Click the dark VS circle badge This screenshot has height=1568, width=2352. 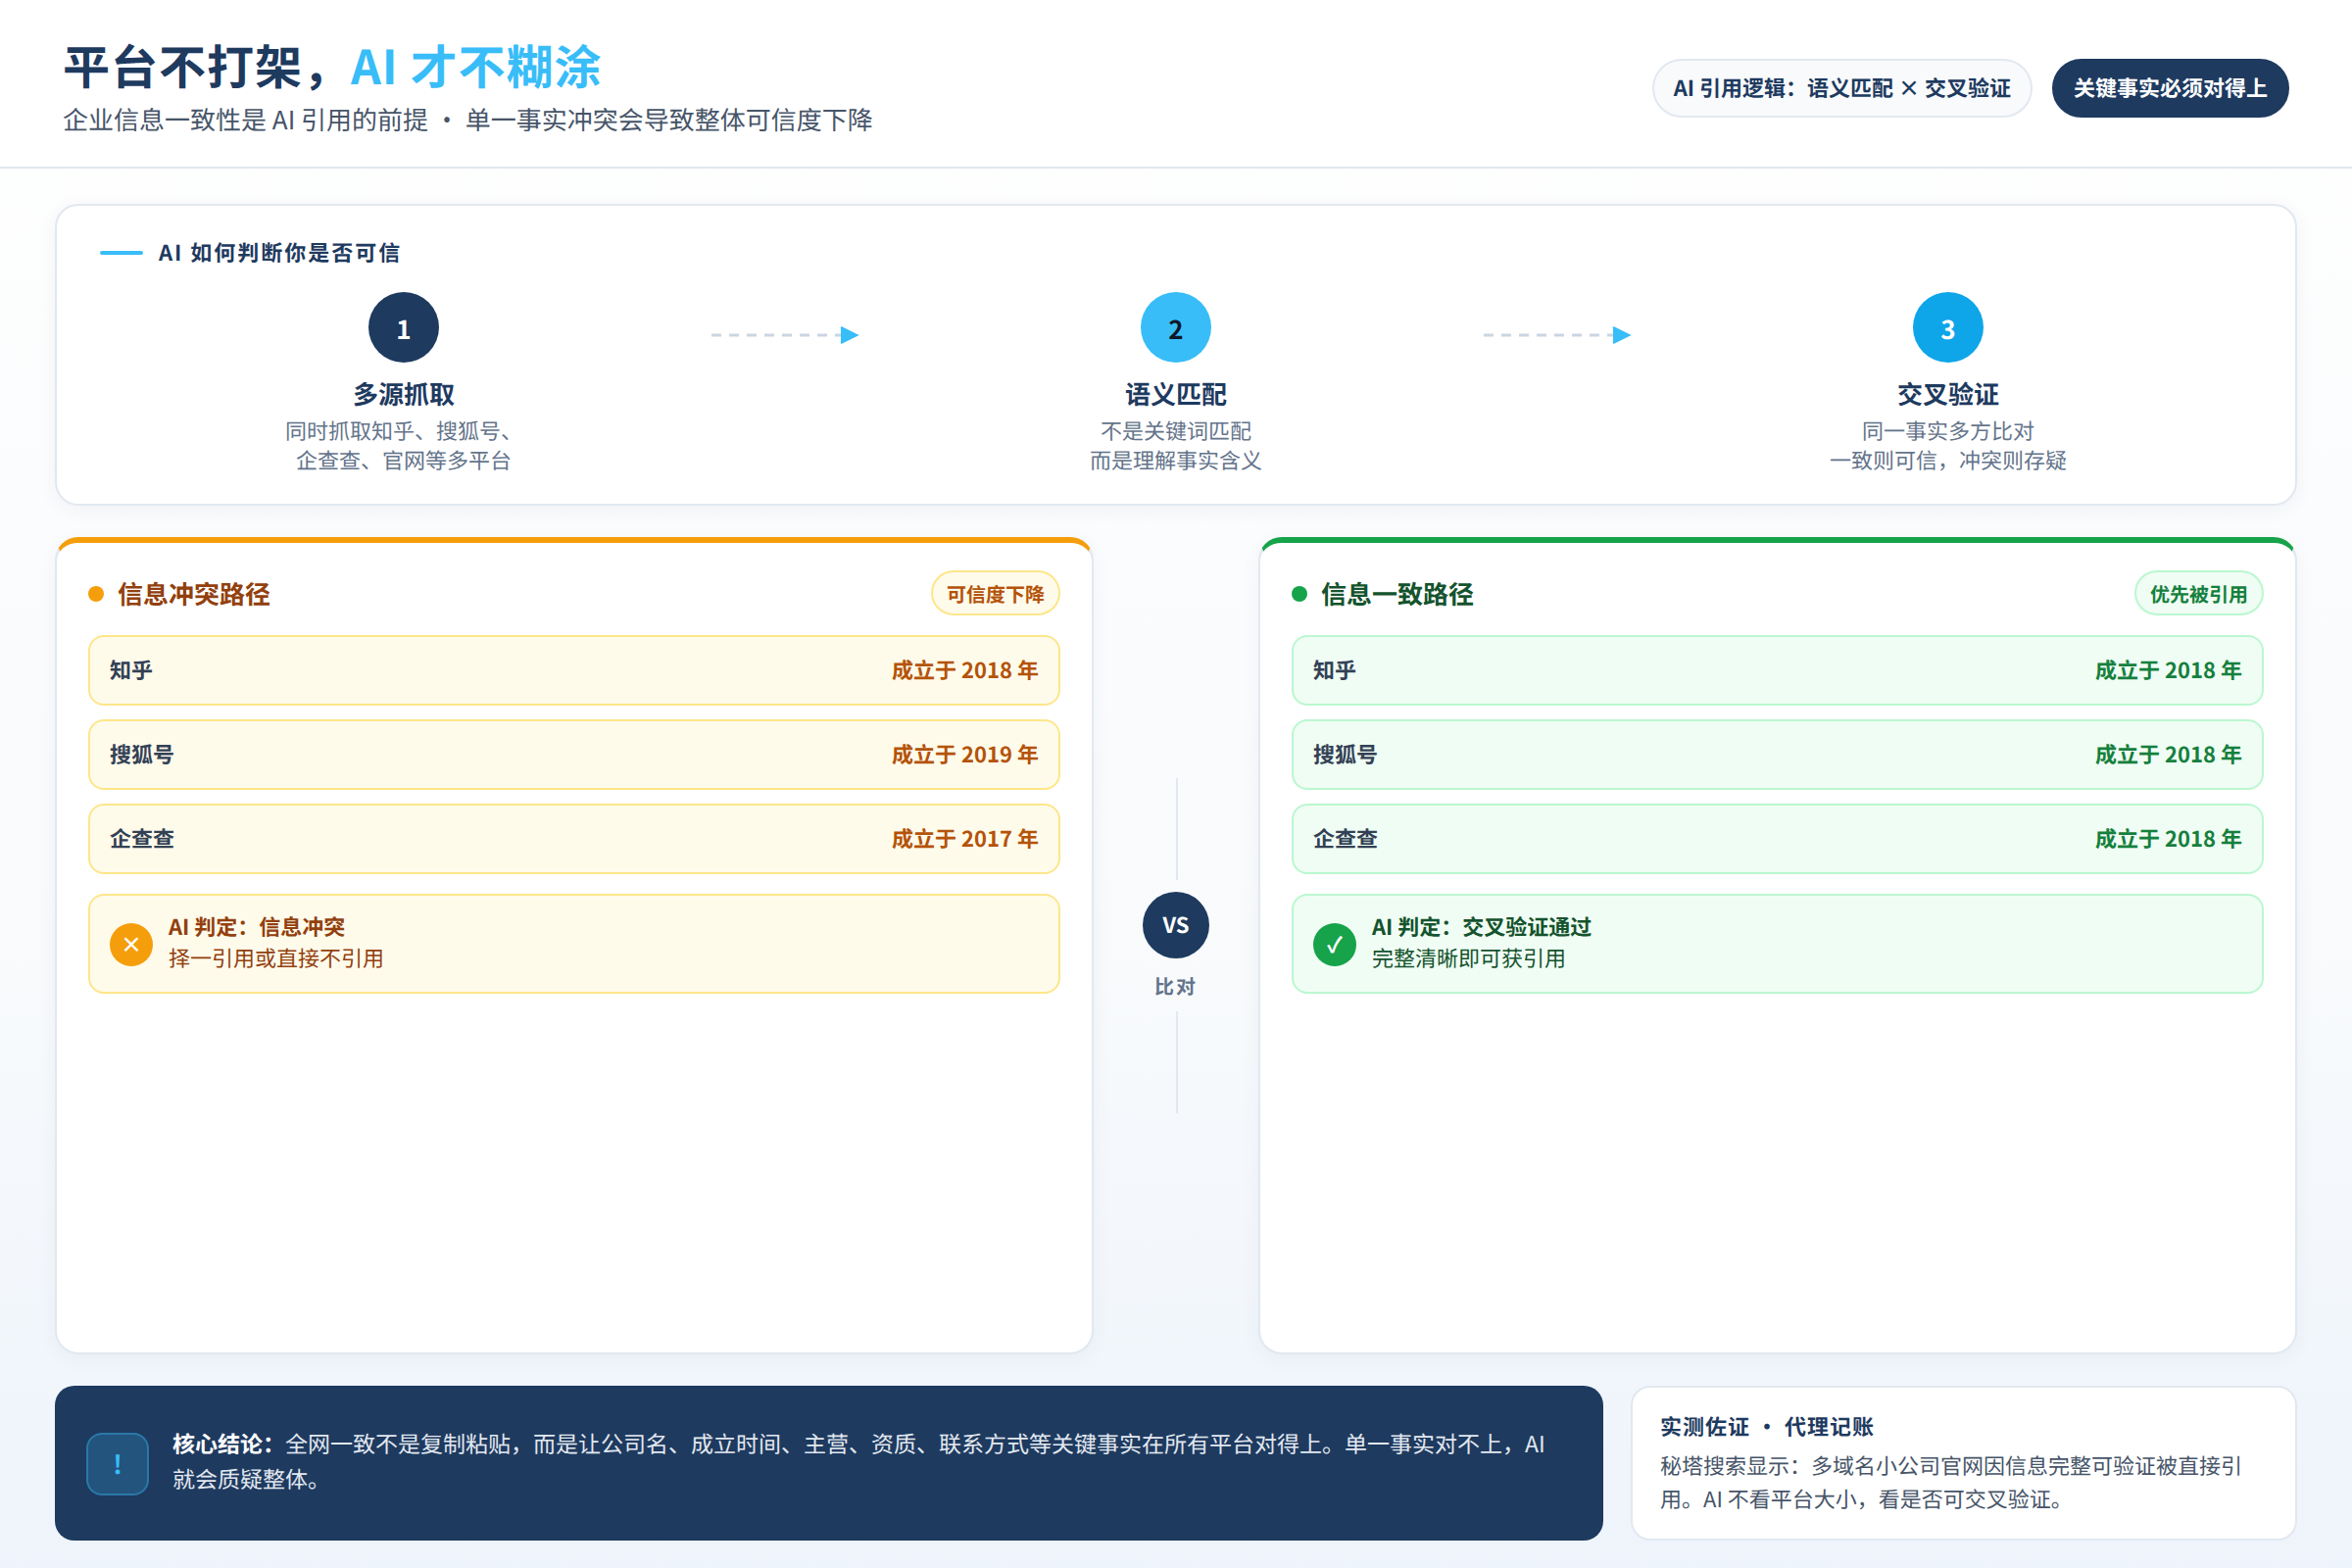(1175, 925)
